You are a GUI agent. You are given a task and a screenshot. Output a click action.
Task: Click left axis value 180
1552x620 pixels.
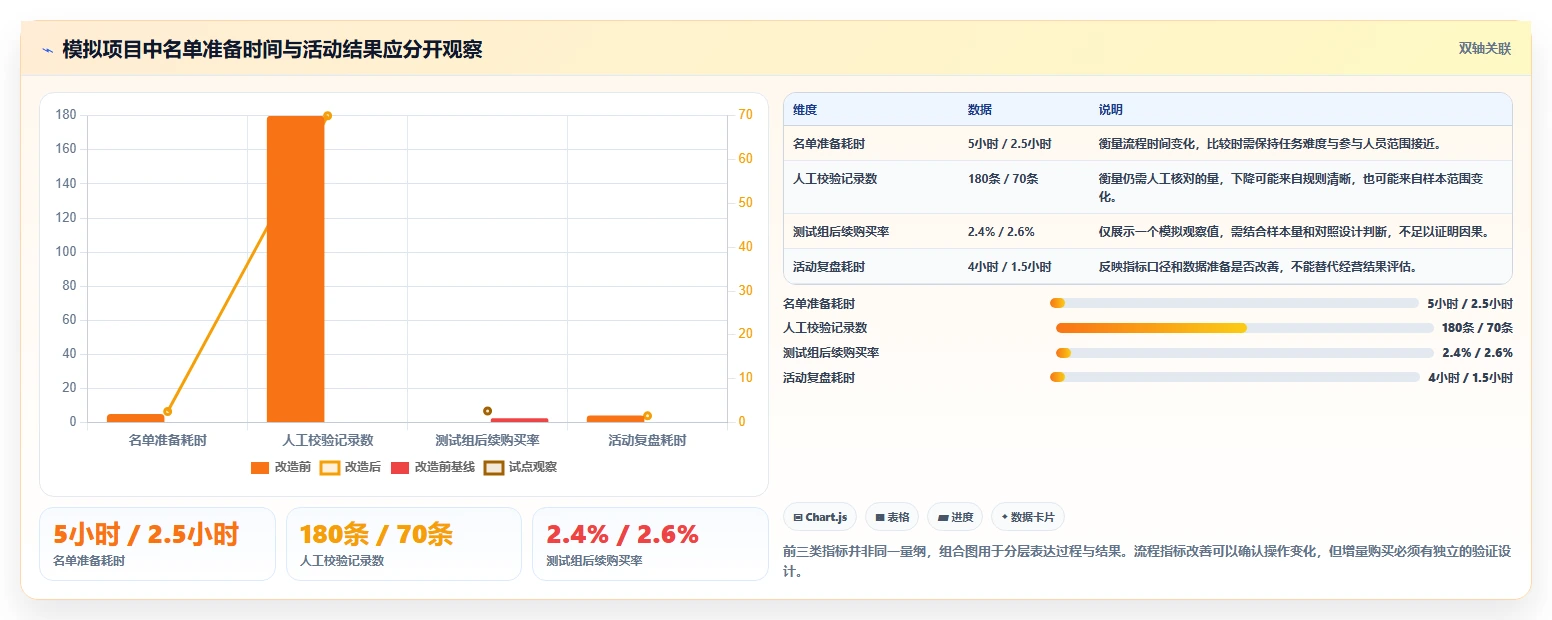point(66,114)
